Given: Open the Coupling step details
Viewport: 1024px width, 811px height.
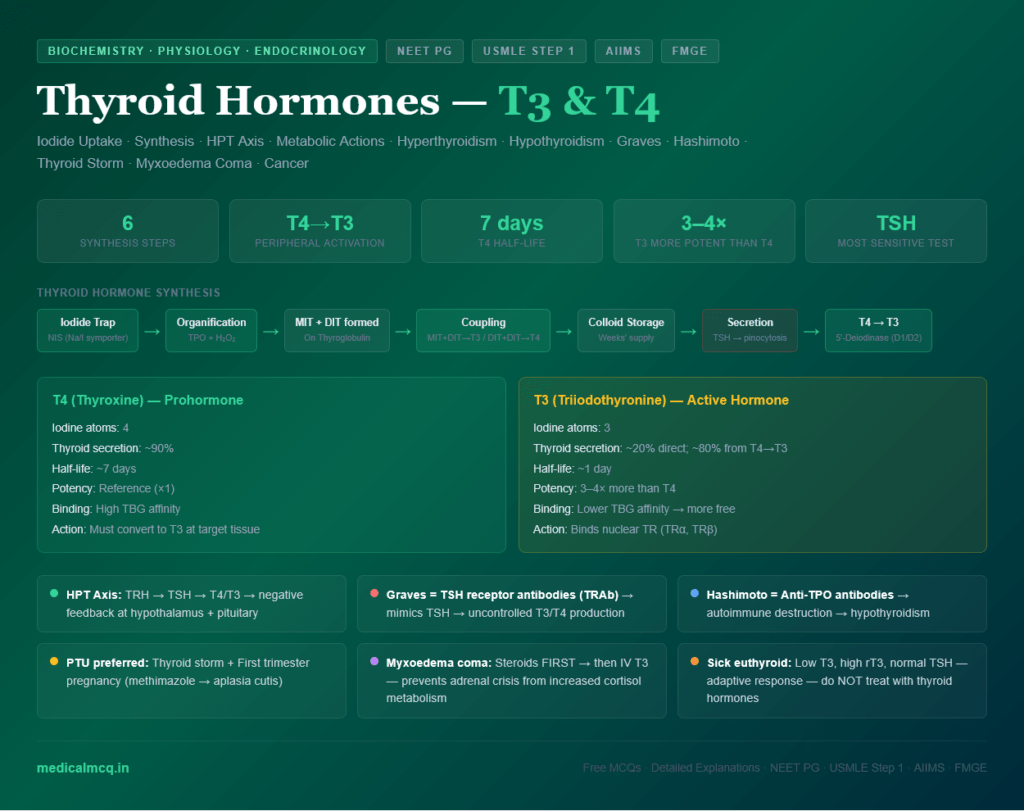Looking at the screenshot, I should pos(483,330).
